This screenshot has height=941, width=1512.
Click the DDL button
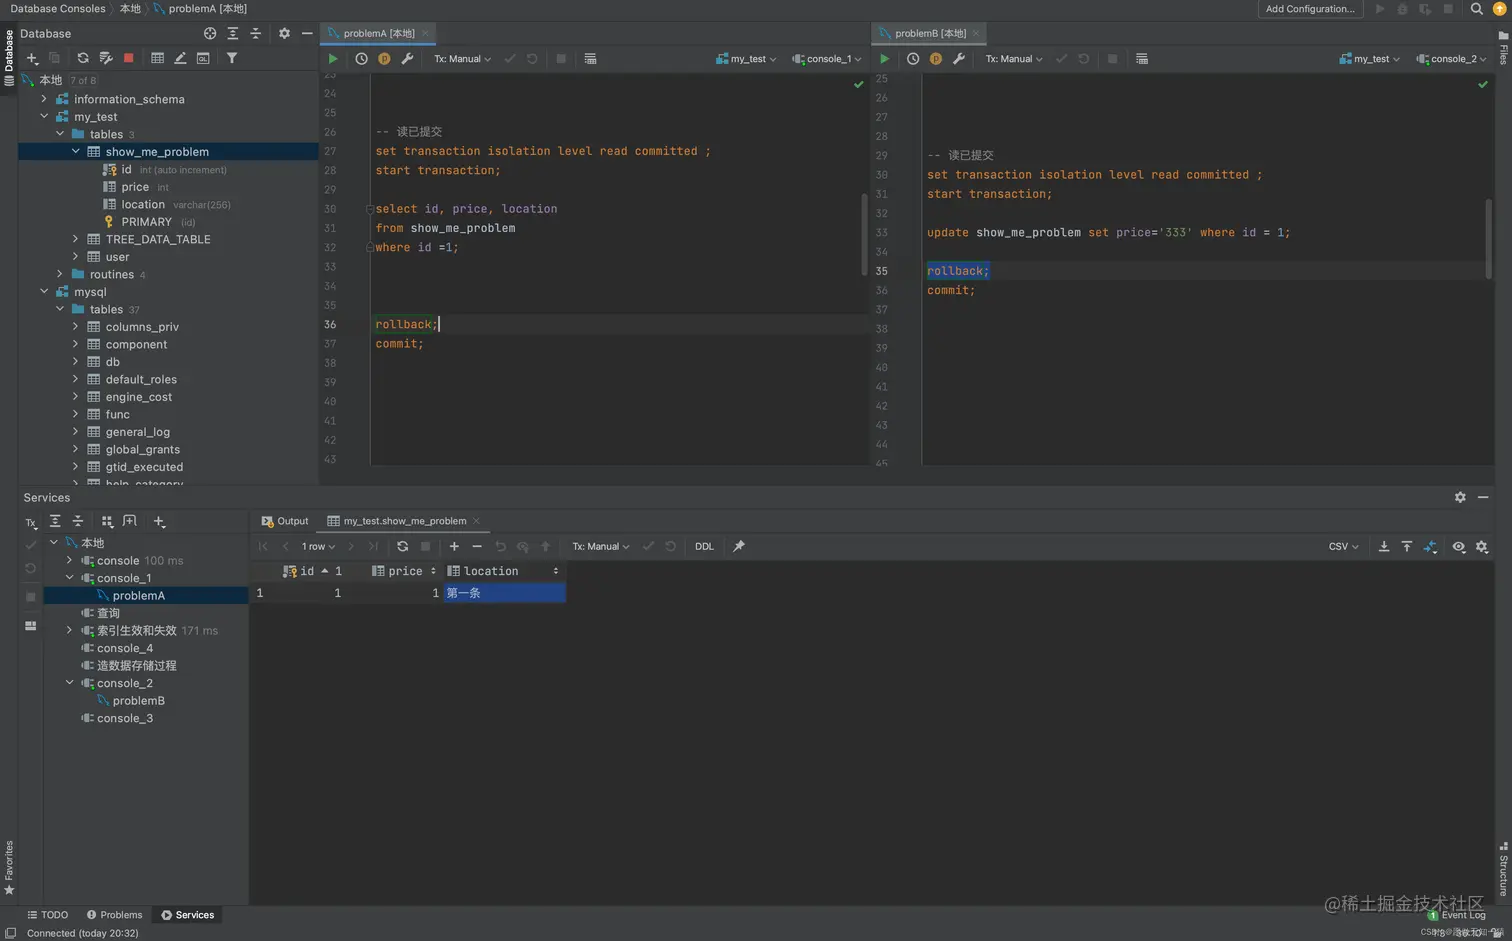point(704,547)
